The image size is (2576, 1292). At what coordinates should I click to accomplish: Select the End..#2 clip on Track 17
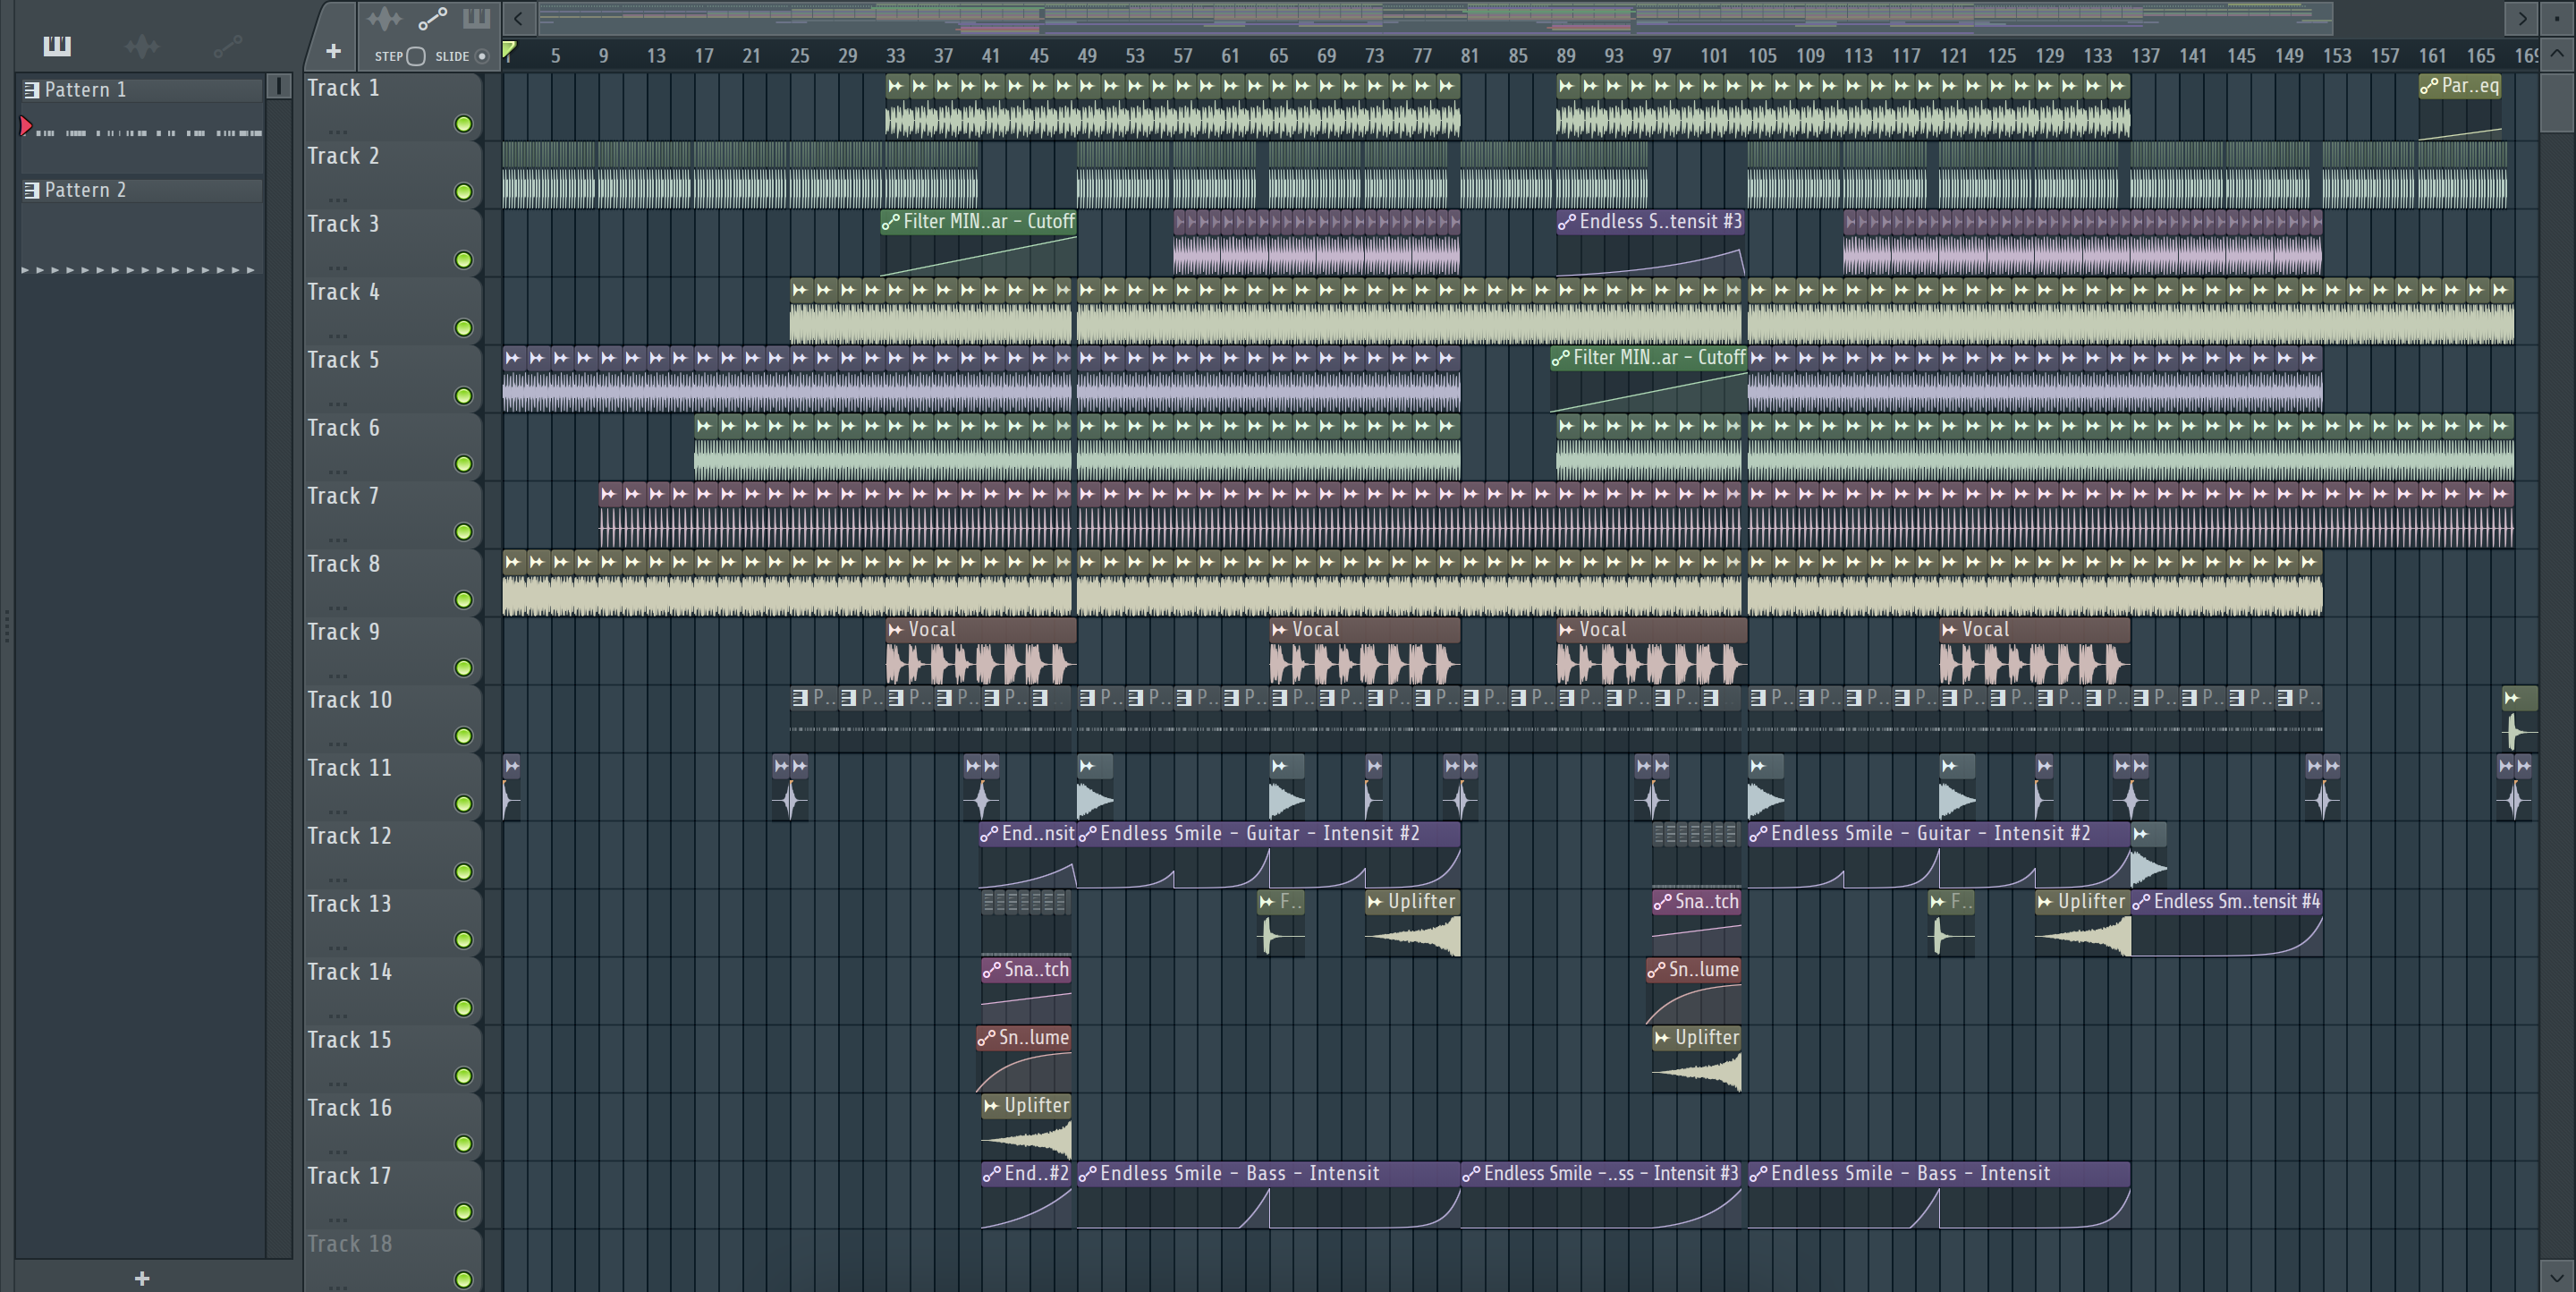[1026, 1194]
